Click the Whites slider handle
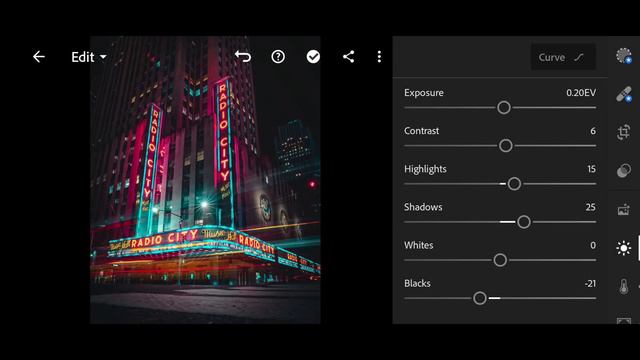The image size is (640, 360). click(x=500, y=260)
